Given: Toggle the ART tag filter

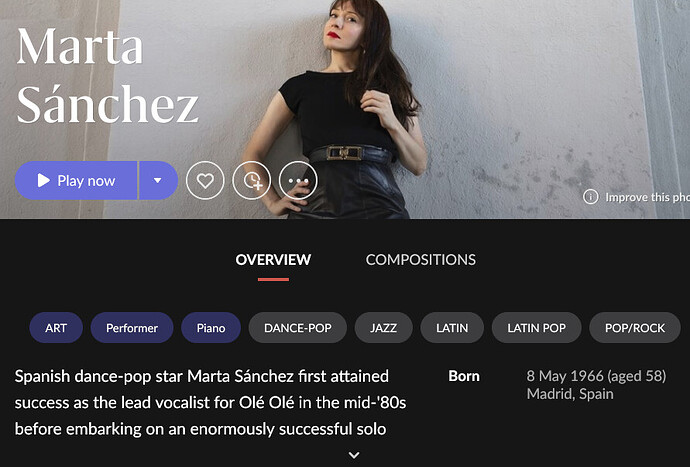Looking at the screenshot, I should tap(56, 328).
